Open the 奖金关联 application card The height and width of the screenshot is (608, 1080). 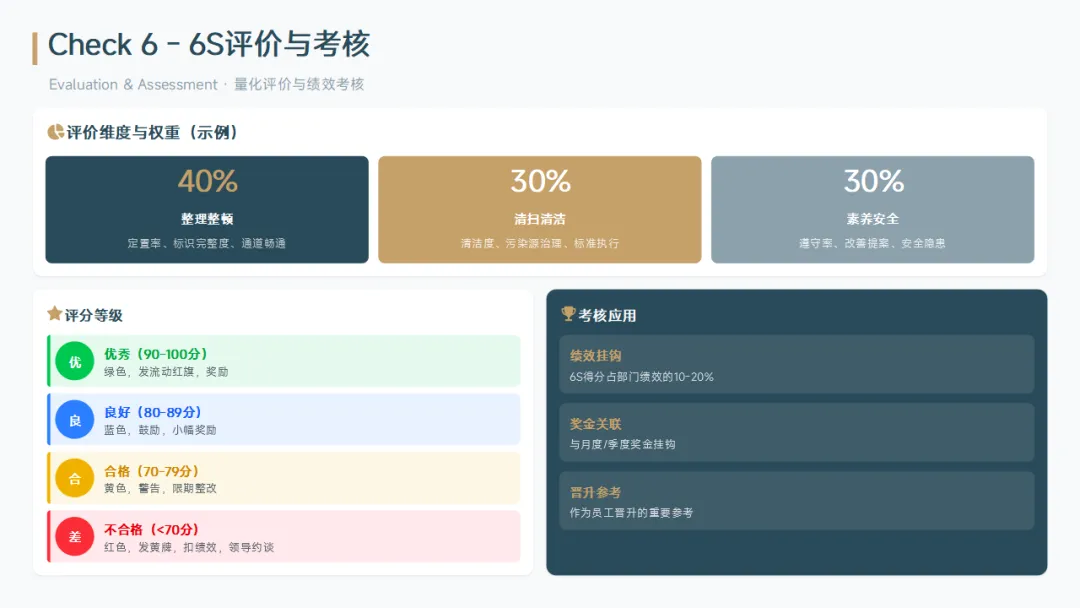point(796,432)
